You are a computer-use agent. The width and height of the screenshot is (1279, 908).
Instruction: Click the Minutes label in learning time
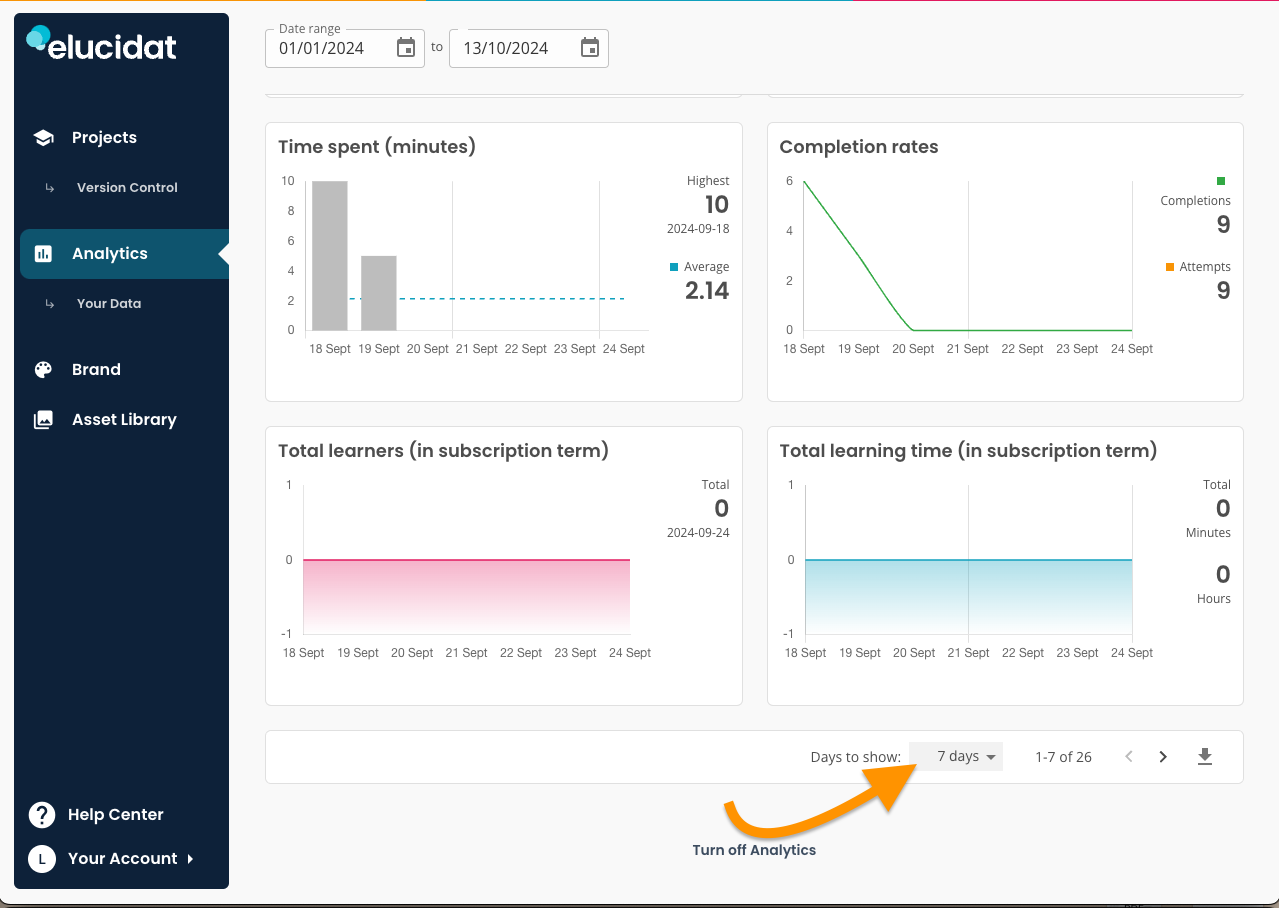click(x=1208, y=533)
